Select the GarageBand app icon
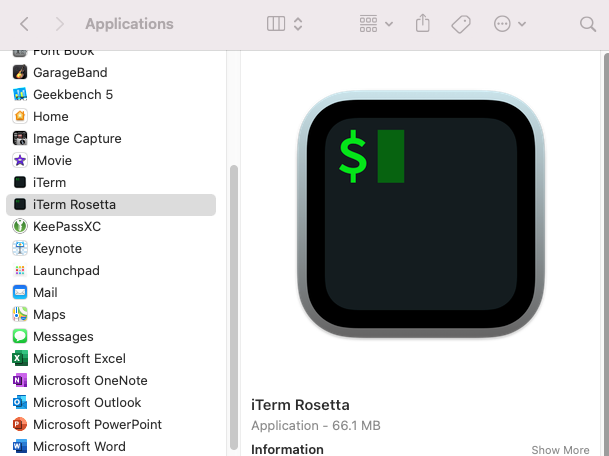Screen dimensions: 609x456 tap(20, 72)
